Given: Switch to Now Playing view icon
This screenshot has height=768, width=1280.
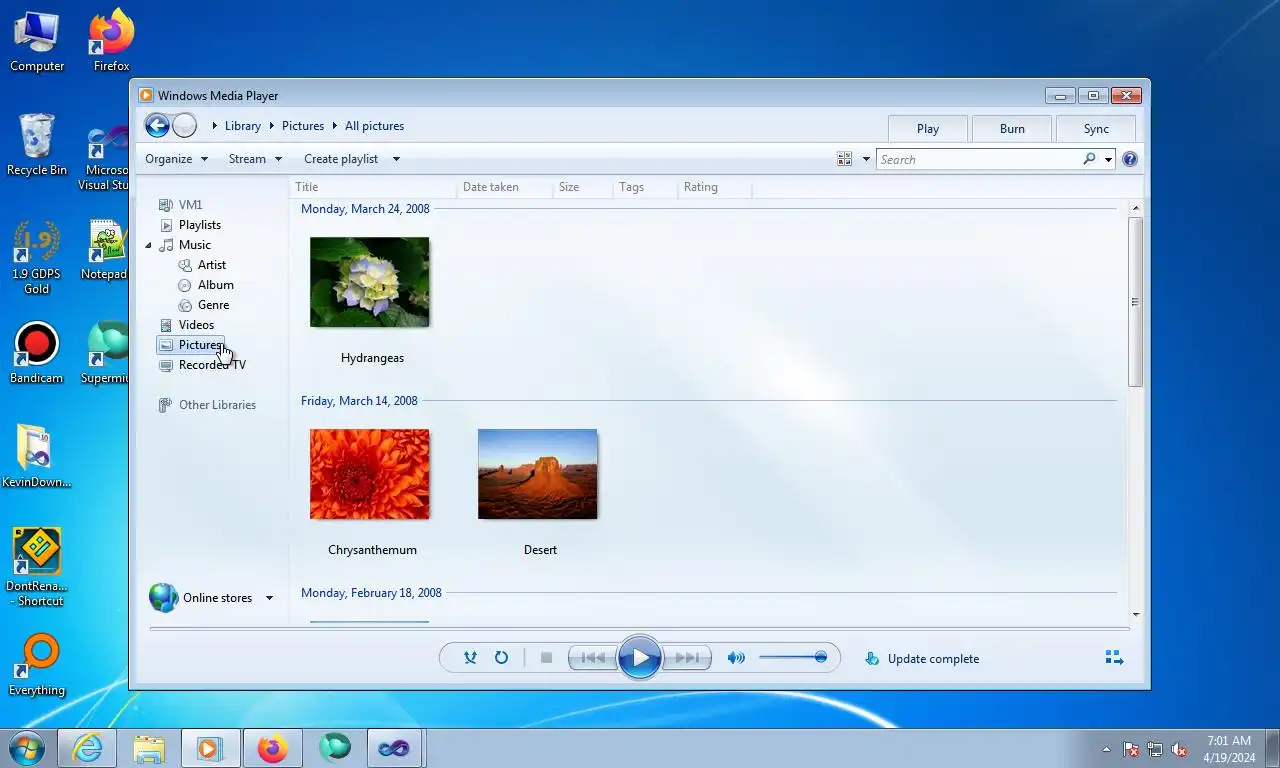Looking at the screenshot, I should pyautogui.click(x=1114, y=658).
